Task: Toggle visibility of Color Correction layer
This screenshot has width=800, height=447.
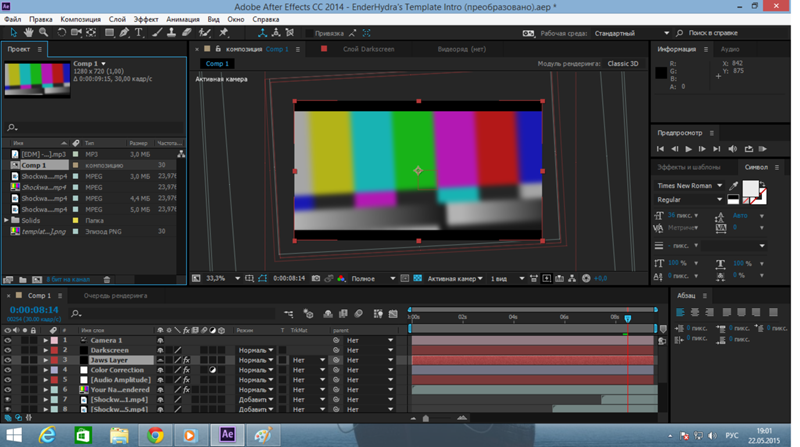Action: point(7,370)
